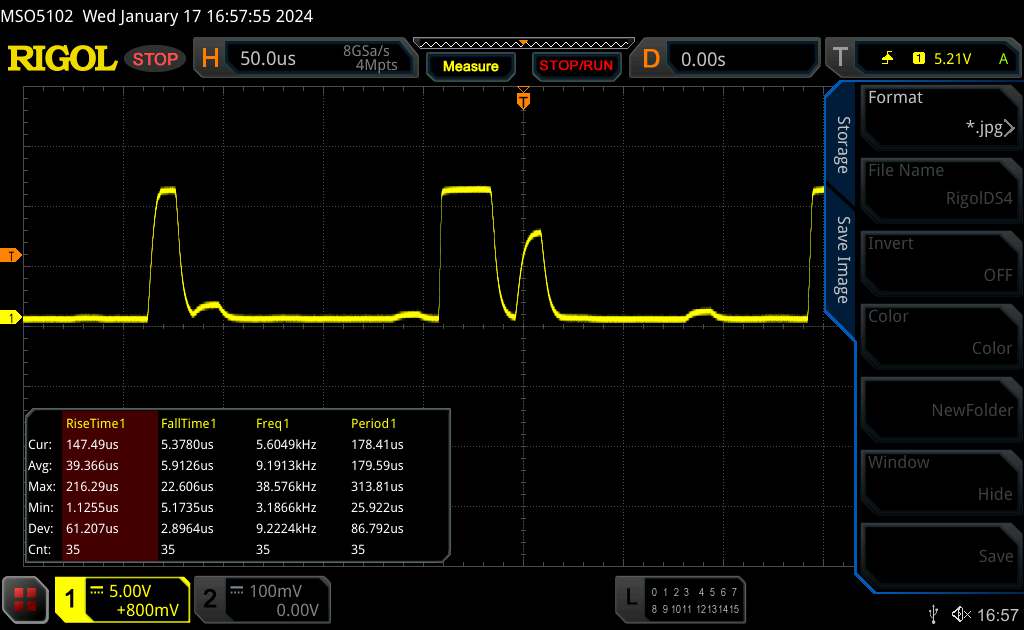Image resolution: width=1024 pixels, height=630 pixels.
Task: Select the 5.21V trigger level value
Action: tap(952, 59)
